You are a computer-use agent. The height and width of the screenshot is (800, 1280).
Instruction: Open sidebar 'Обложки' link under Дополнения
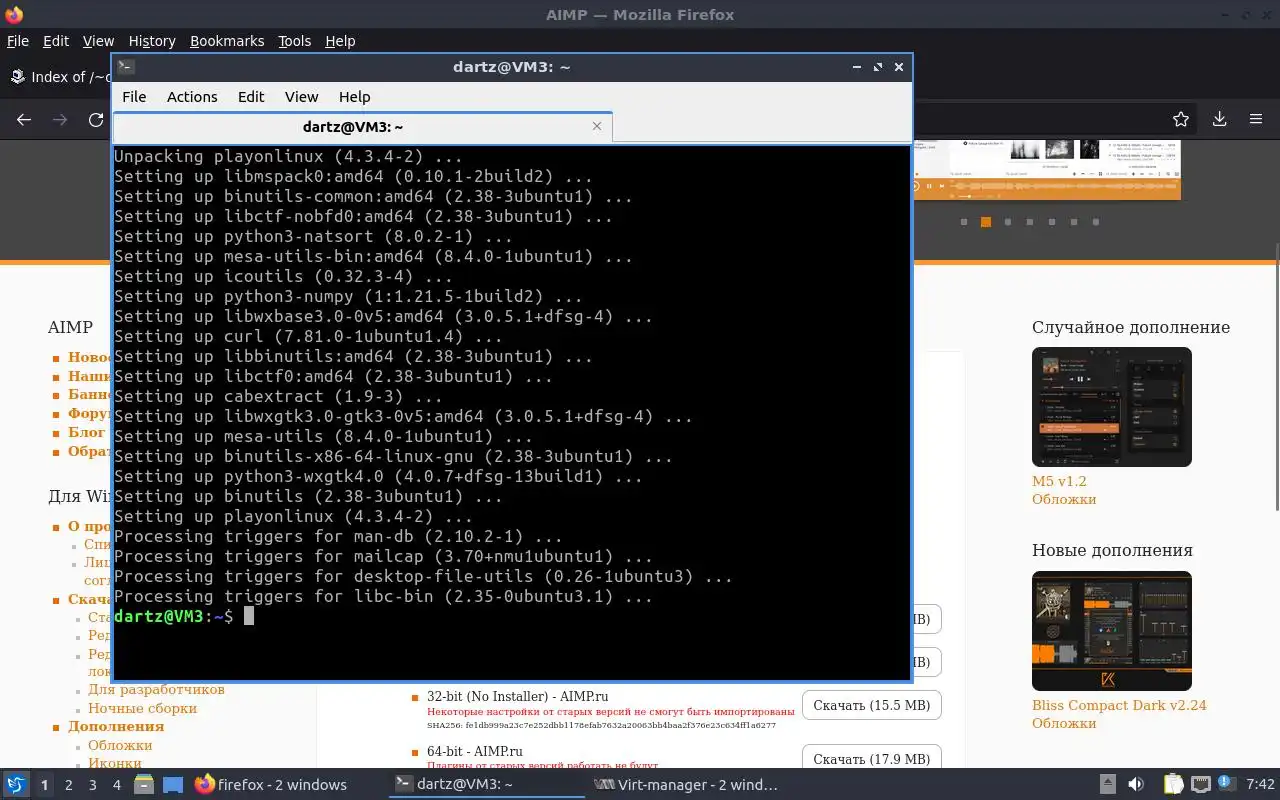pyautogui.click(x=120, y=745)
